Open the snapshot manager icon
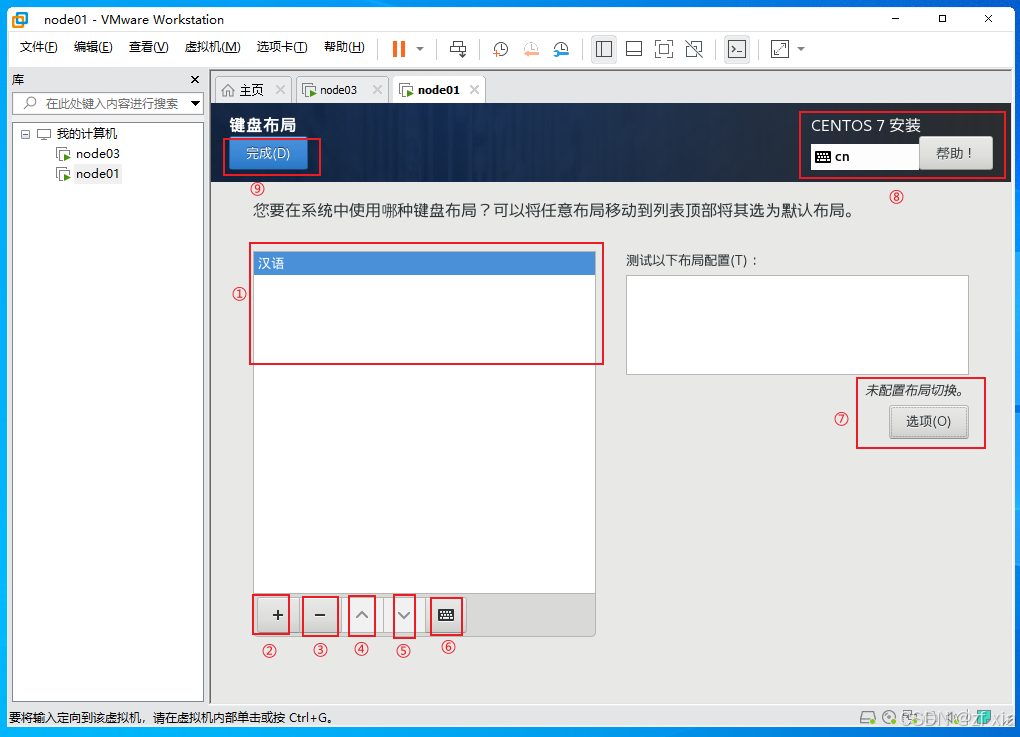 561,49
